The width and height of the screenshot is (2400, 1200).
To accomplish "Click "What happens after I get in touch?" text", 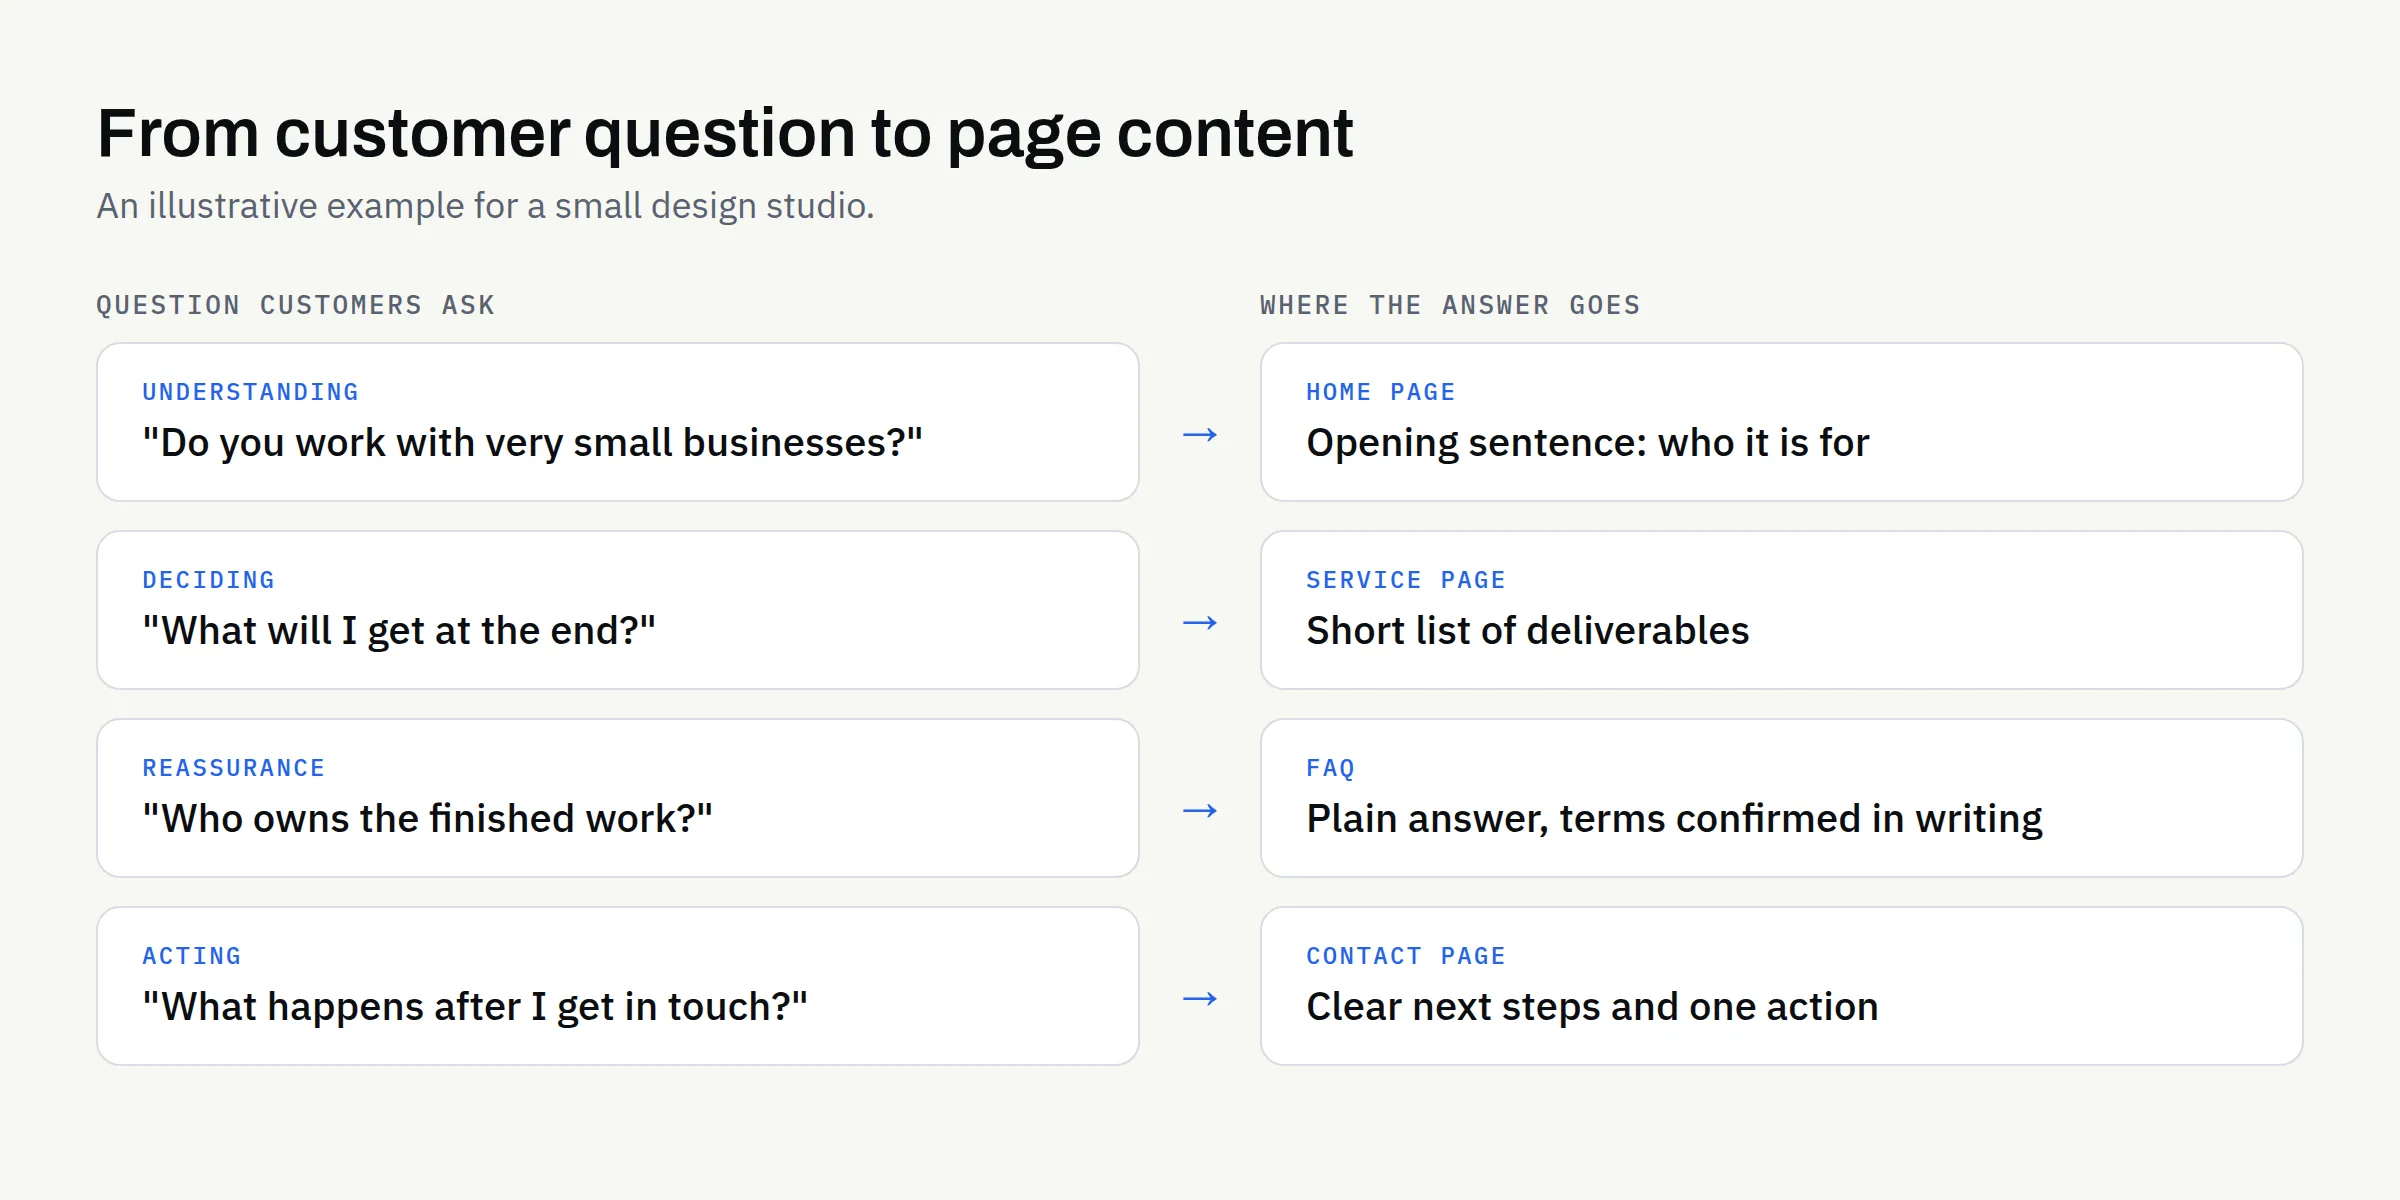I will pos(475,1007).
